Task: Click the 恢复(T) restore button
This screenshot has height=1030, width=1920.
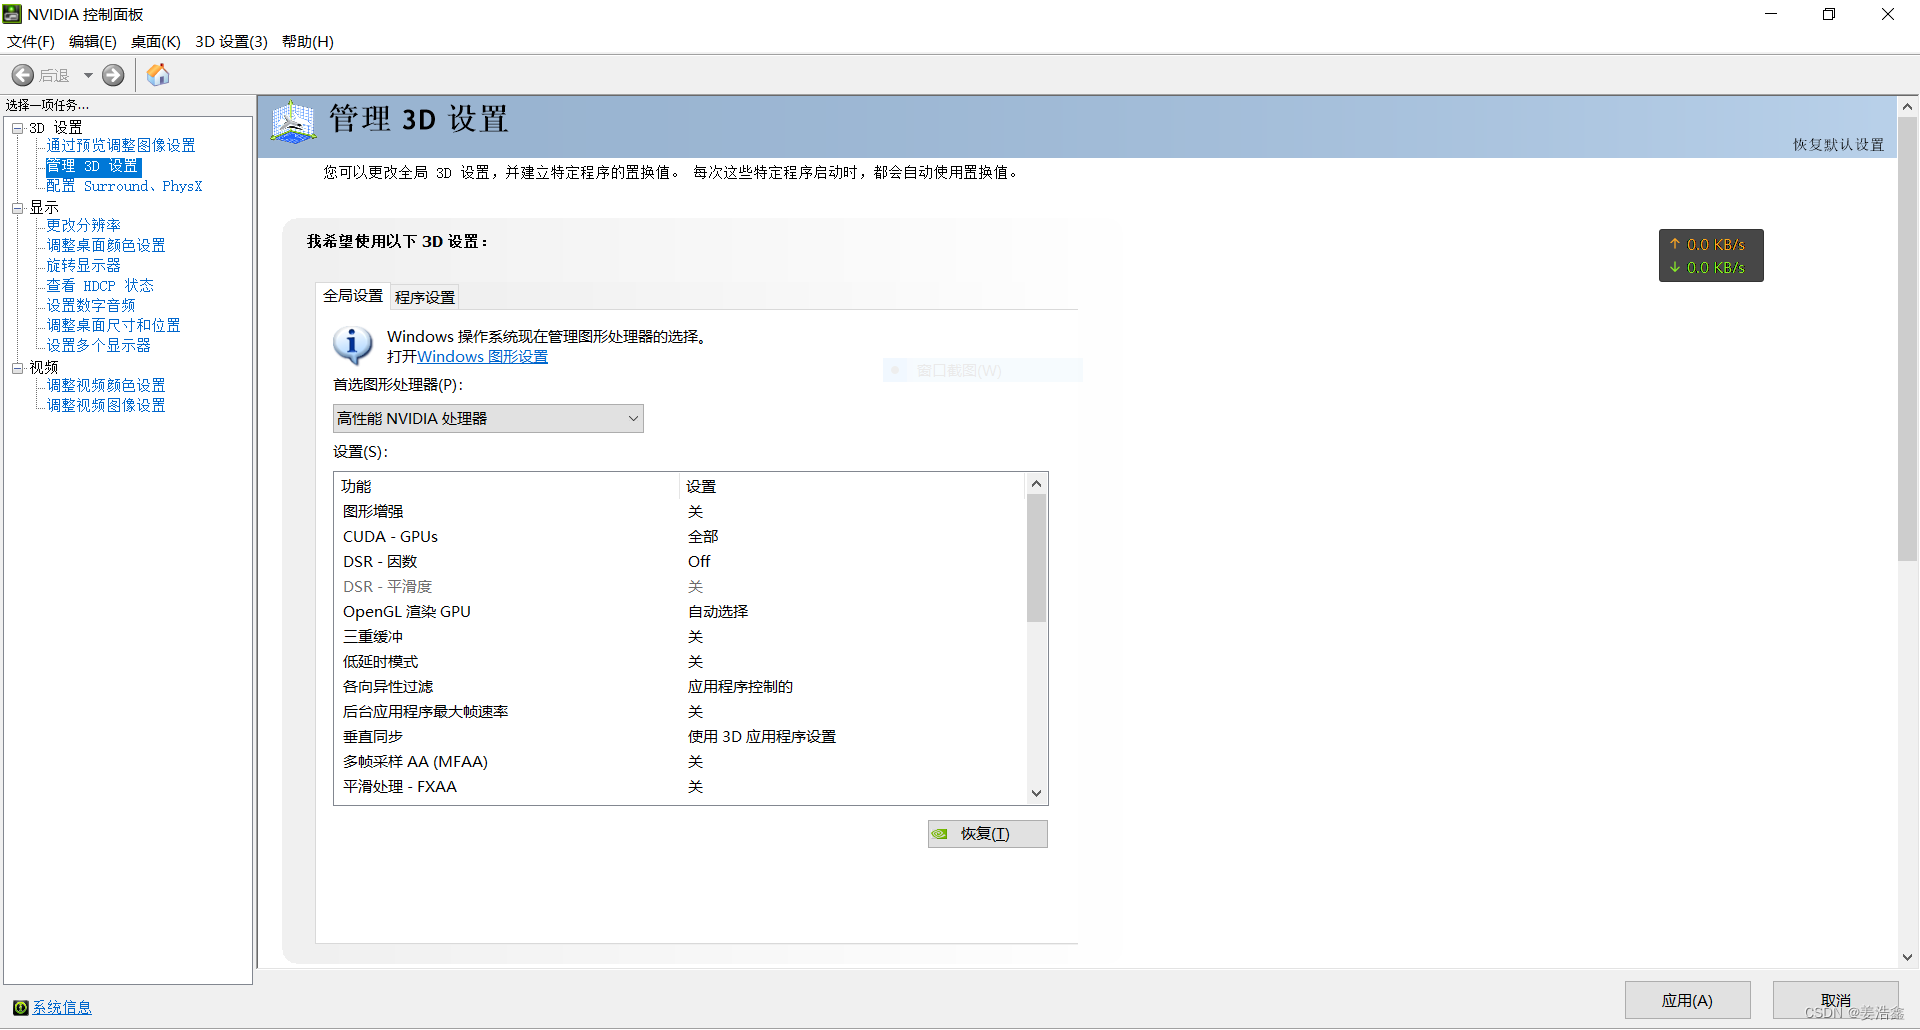Action: tap(986, 833)
